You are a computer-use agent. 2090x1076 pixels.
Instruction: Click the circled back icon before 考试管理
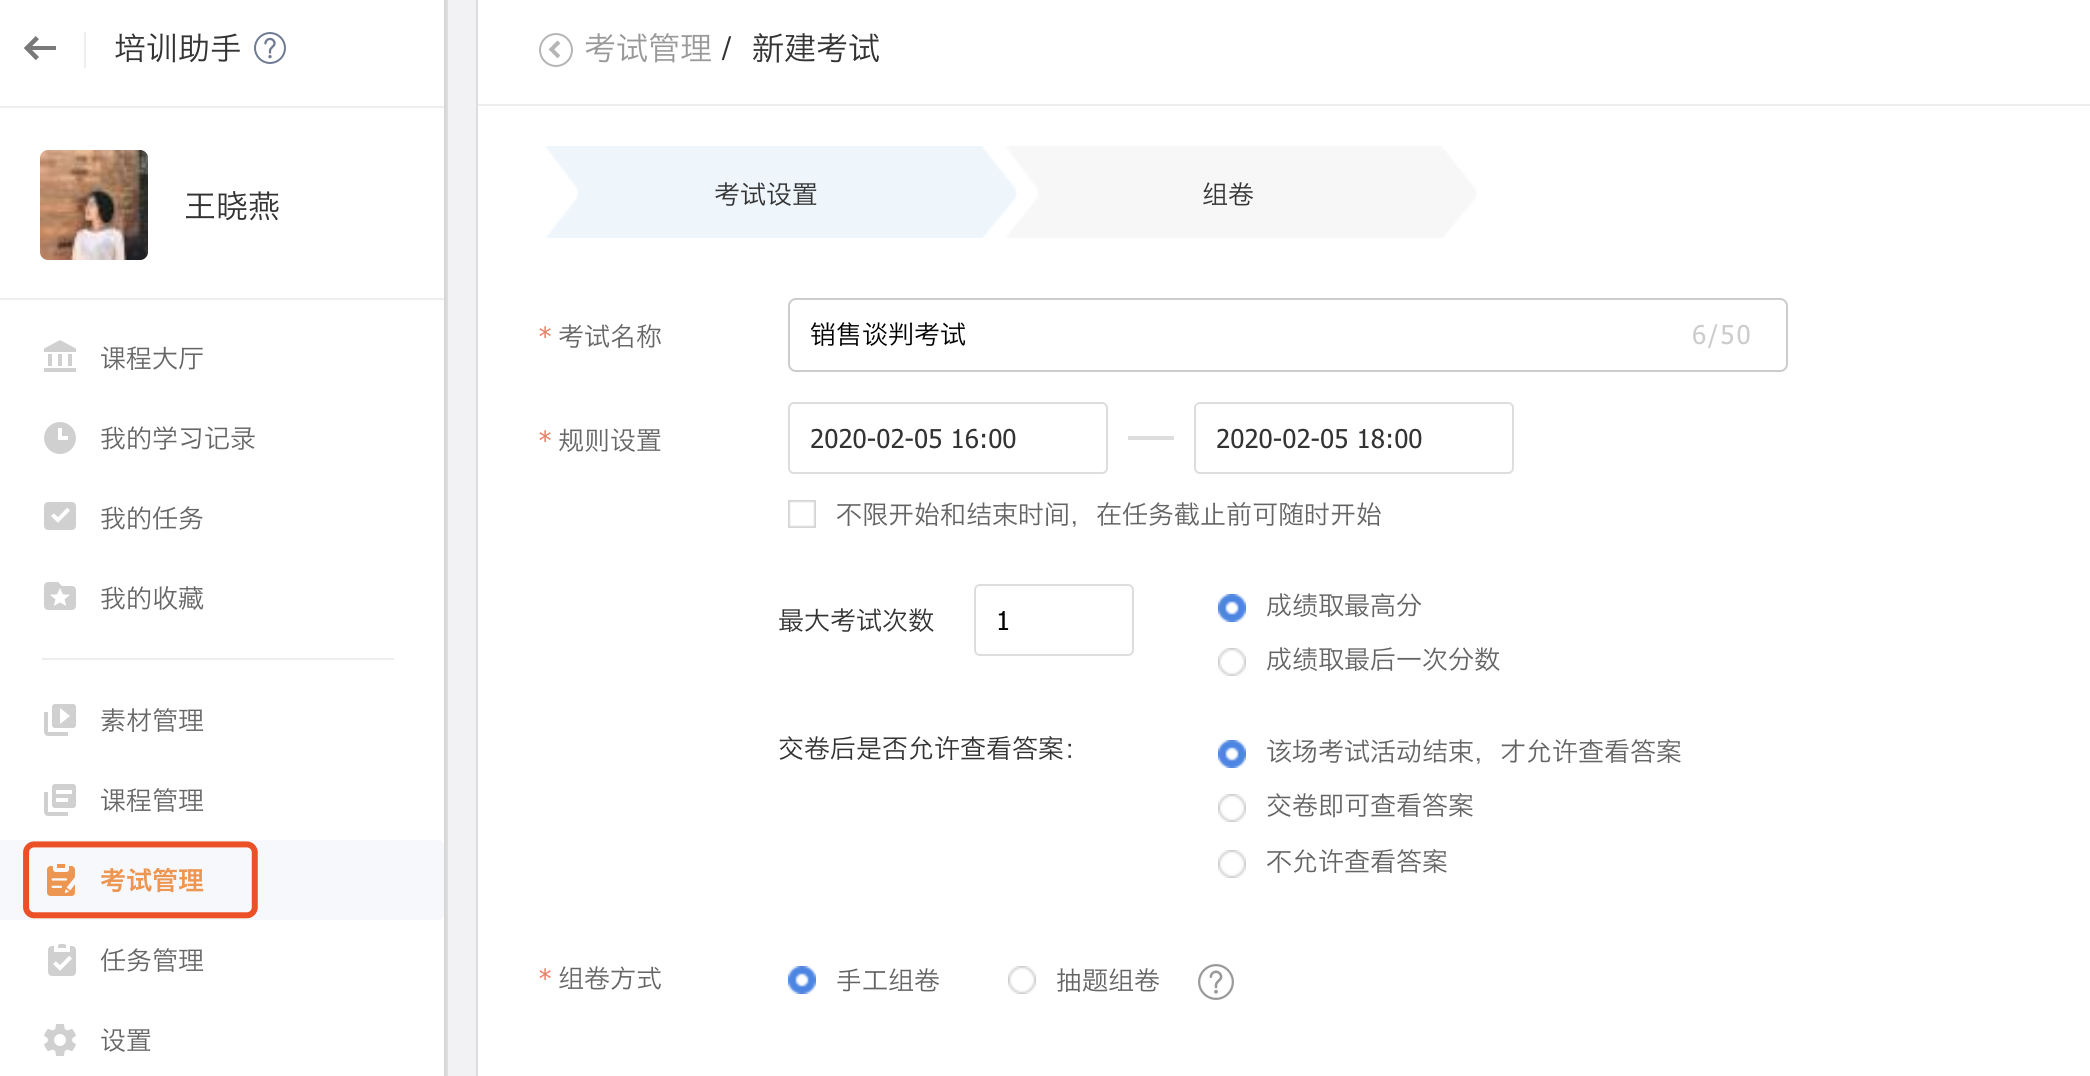[x=555, y=49]
